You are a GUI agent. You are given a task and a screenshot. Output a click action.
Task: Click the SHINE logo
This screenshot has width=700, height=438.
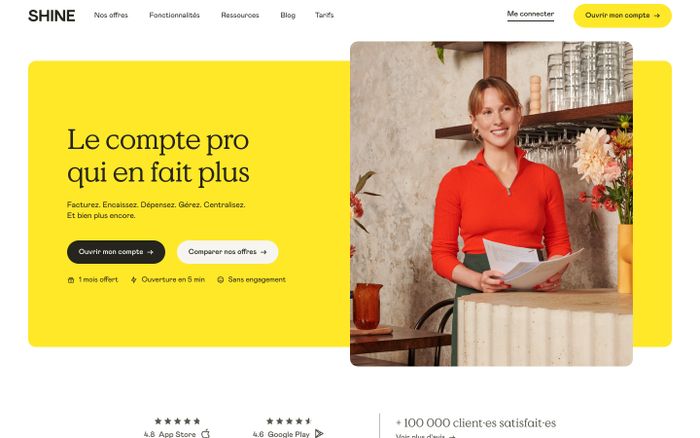(52, 16)
